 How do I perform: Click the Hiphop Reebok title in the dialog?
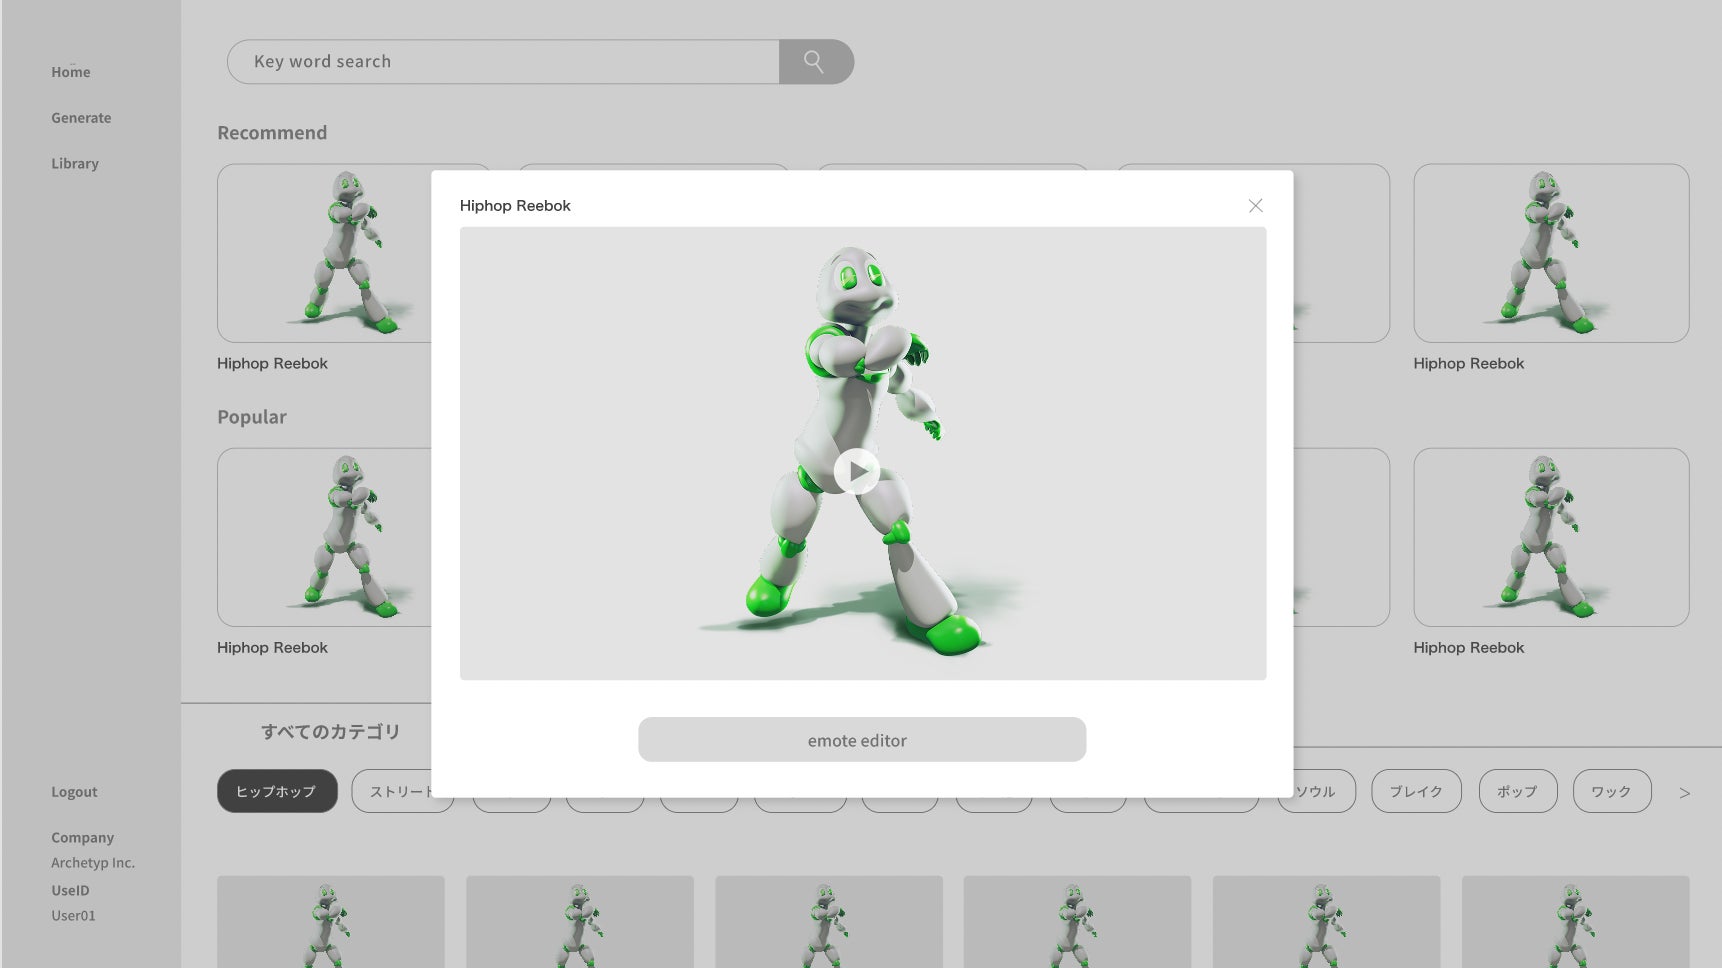pos(515,206)
